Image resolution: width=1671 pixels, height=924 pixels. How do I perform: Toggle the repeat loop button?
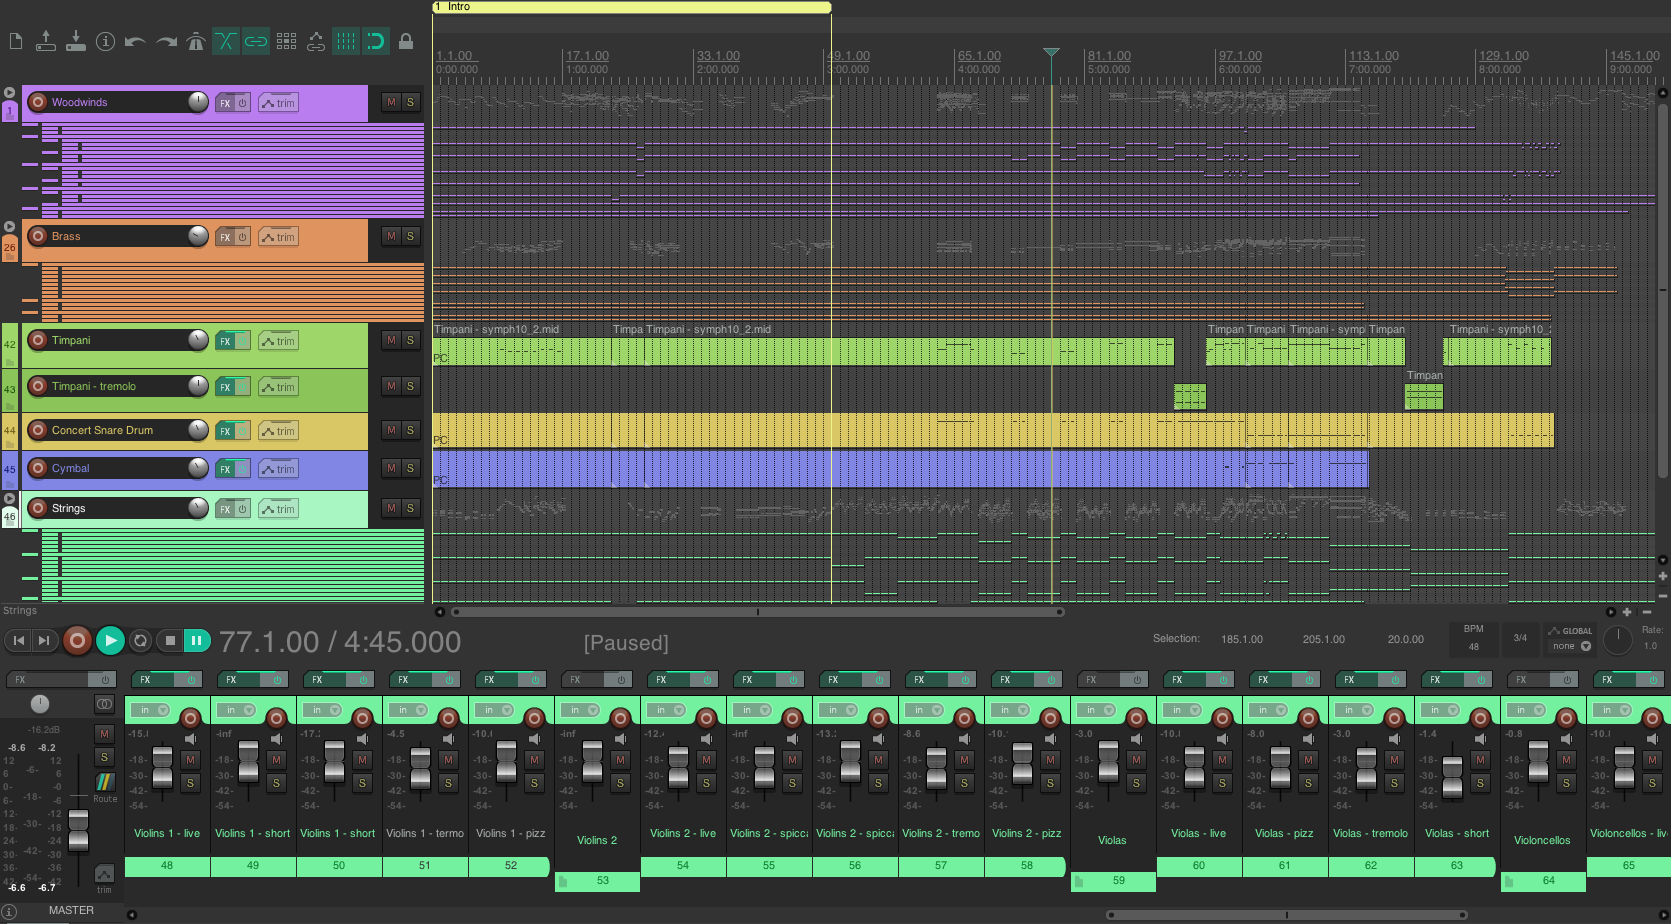140,641
